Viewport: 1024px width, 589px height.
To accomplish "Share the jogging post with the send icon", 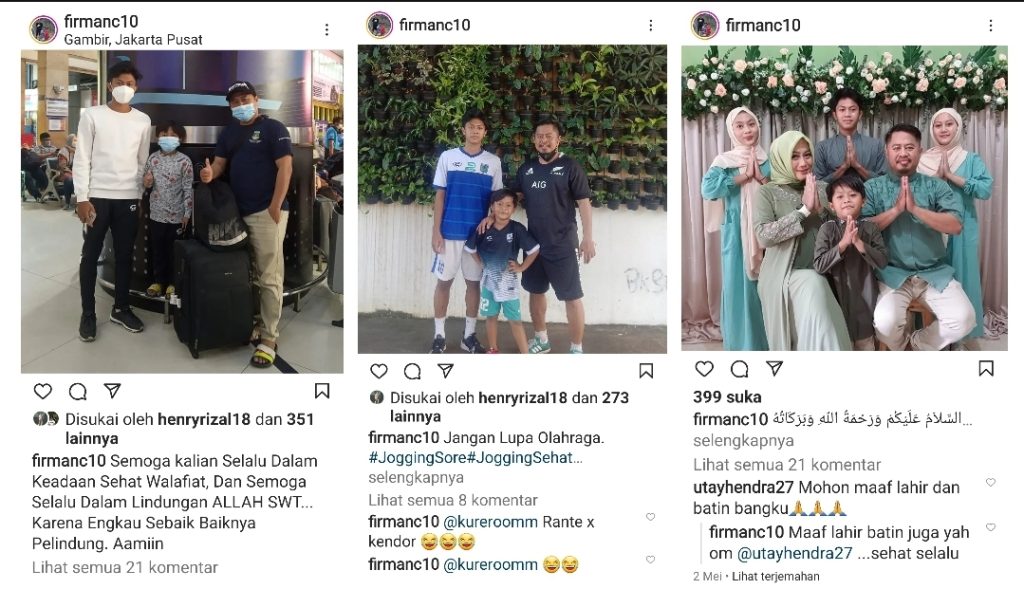I will click(445, 370).
